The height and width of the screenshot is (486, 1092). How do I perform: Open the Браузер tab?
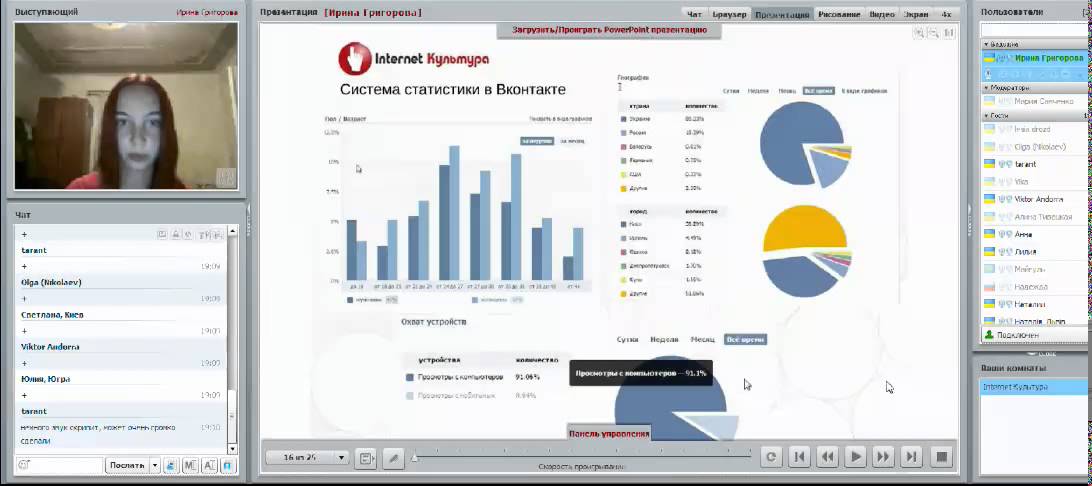click(729, 14)
